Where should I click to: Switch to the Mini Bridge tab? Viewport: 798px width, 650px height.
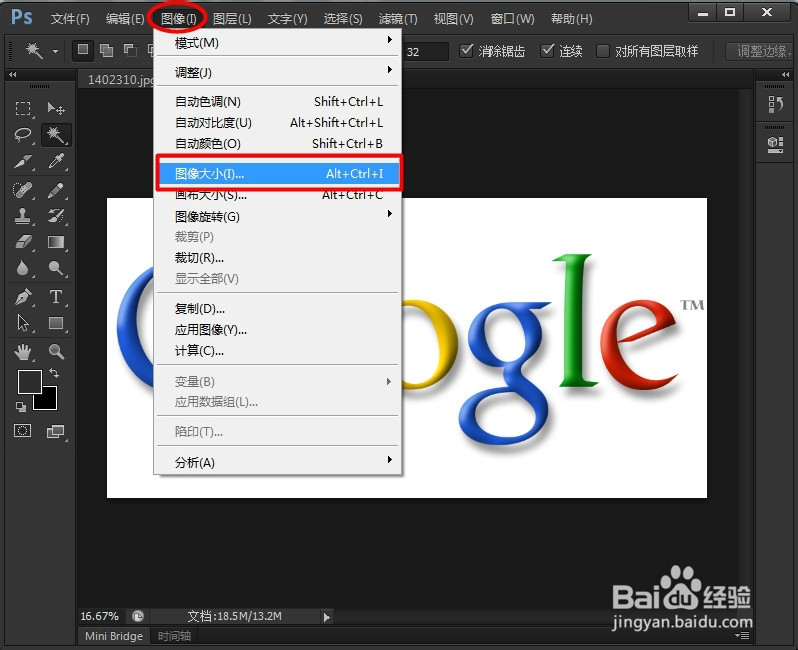tap(114, 636)
